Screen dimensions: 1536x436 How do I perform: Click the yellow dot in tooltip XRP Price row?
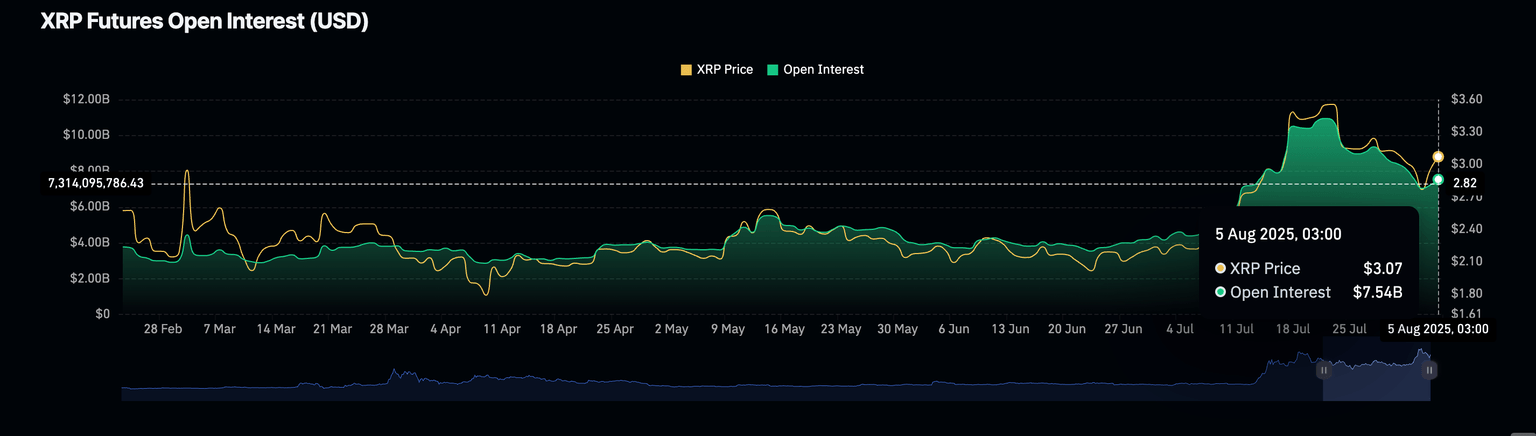[1220, 269]
